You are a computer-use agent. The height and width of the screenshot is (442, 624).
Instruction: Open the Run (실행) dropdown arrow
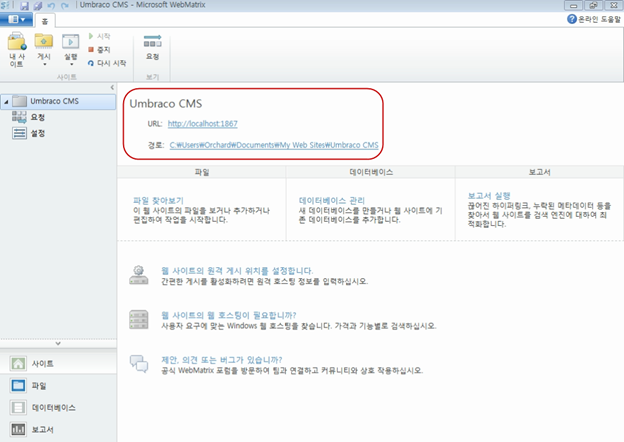coord(72,64)
